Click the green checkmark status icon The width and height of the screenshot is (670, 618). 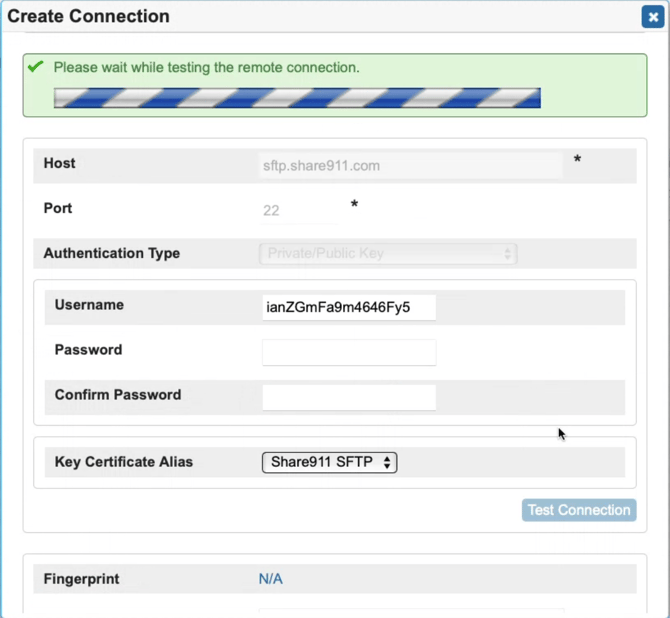coord(36,67)
